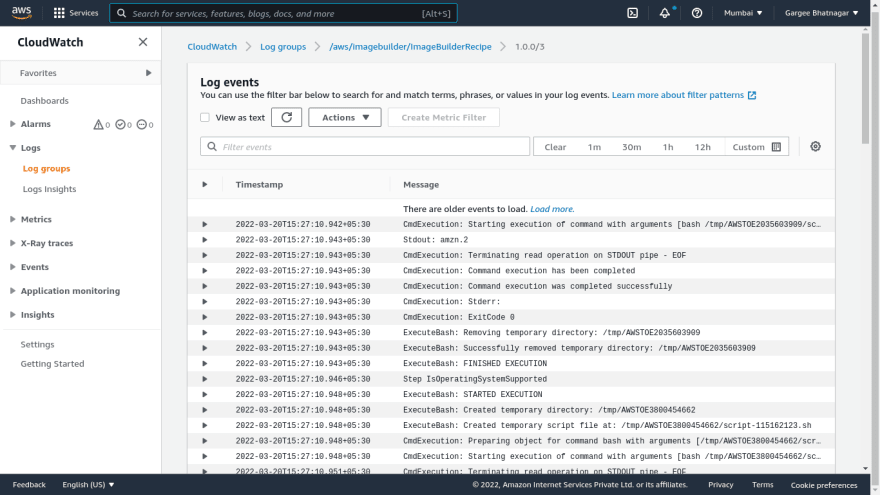Screen dimensions: 880x495
Task: Click the Custom time range calendar icon
Action: click(776, 147)
